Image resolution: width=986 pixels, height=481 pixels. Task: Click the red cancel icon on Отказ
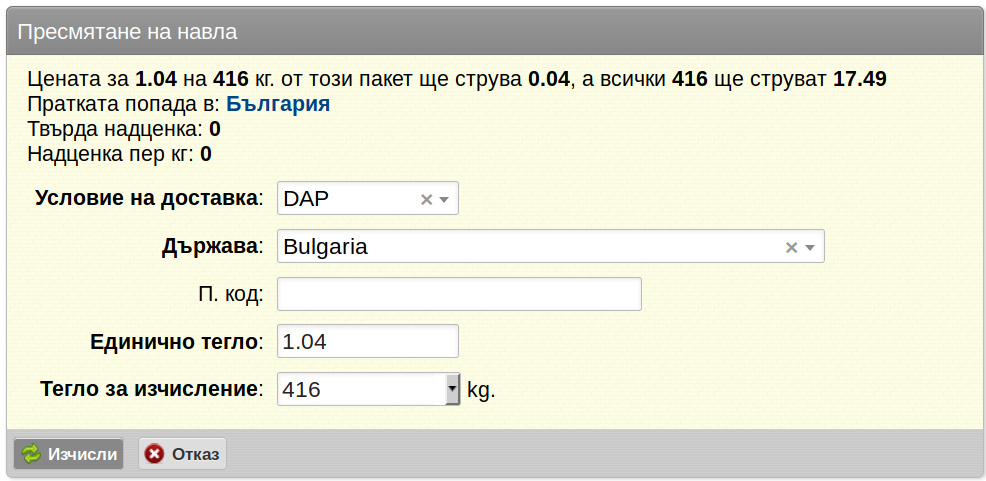(154, 454)
